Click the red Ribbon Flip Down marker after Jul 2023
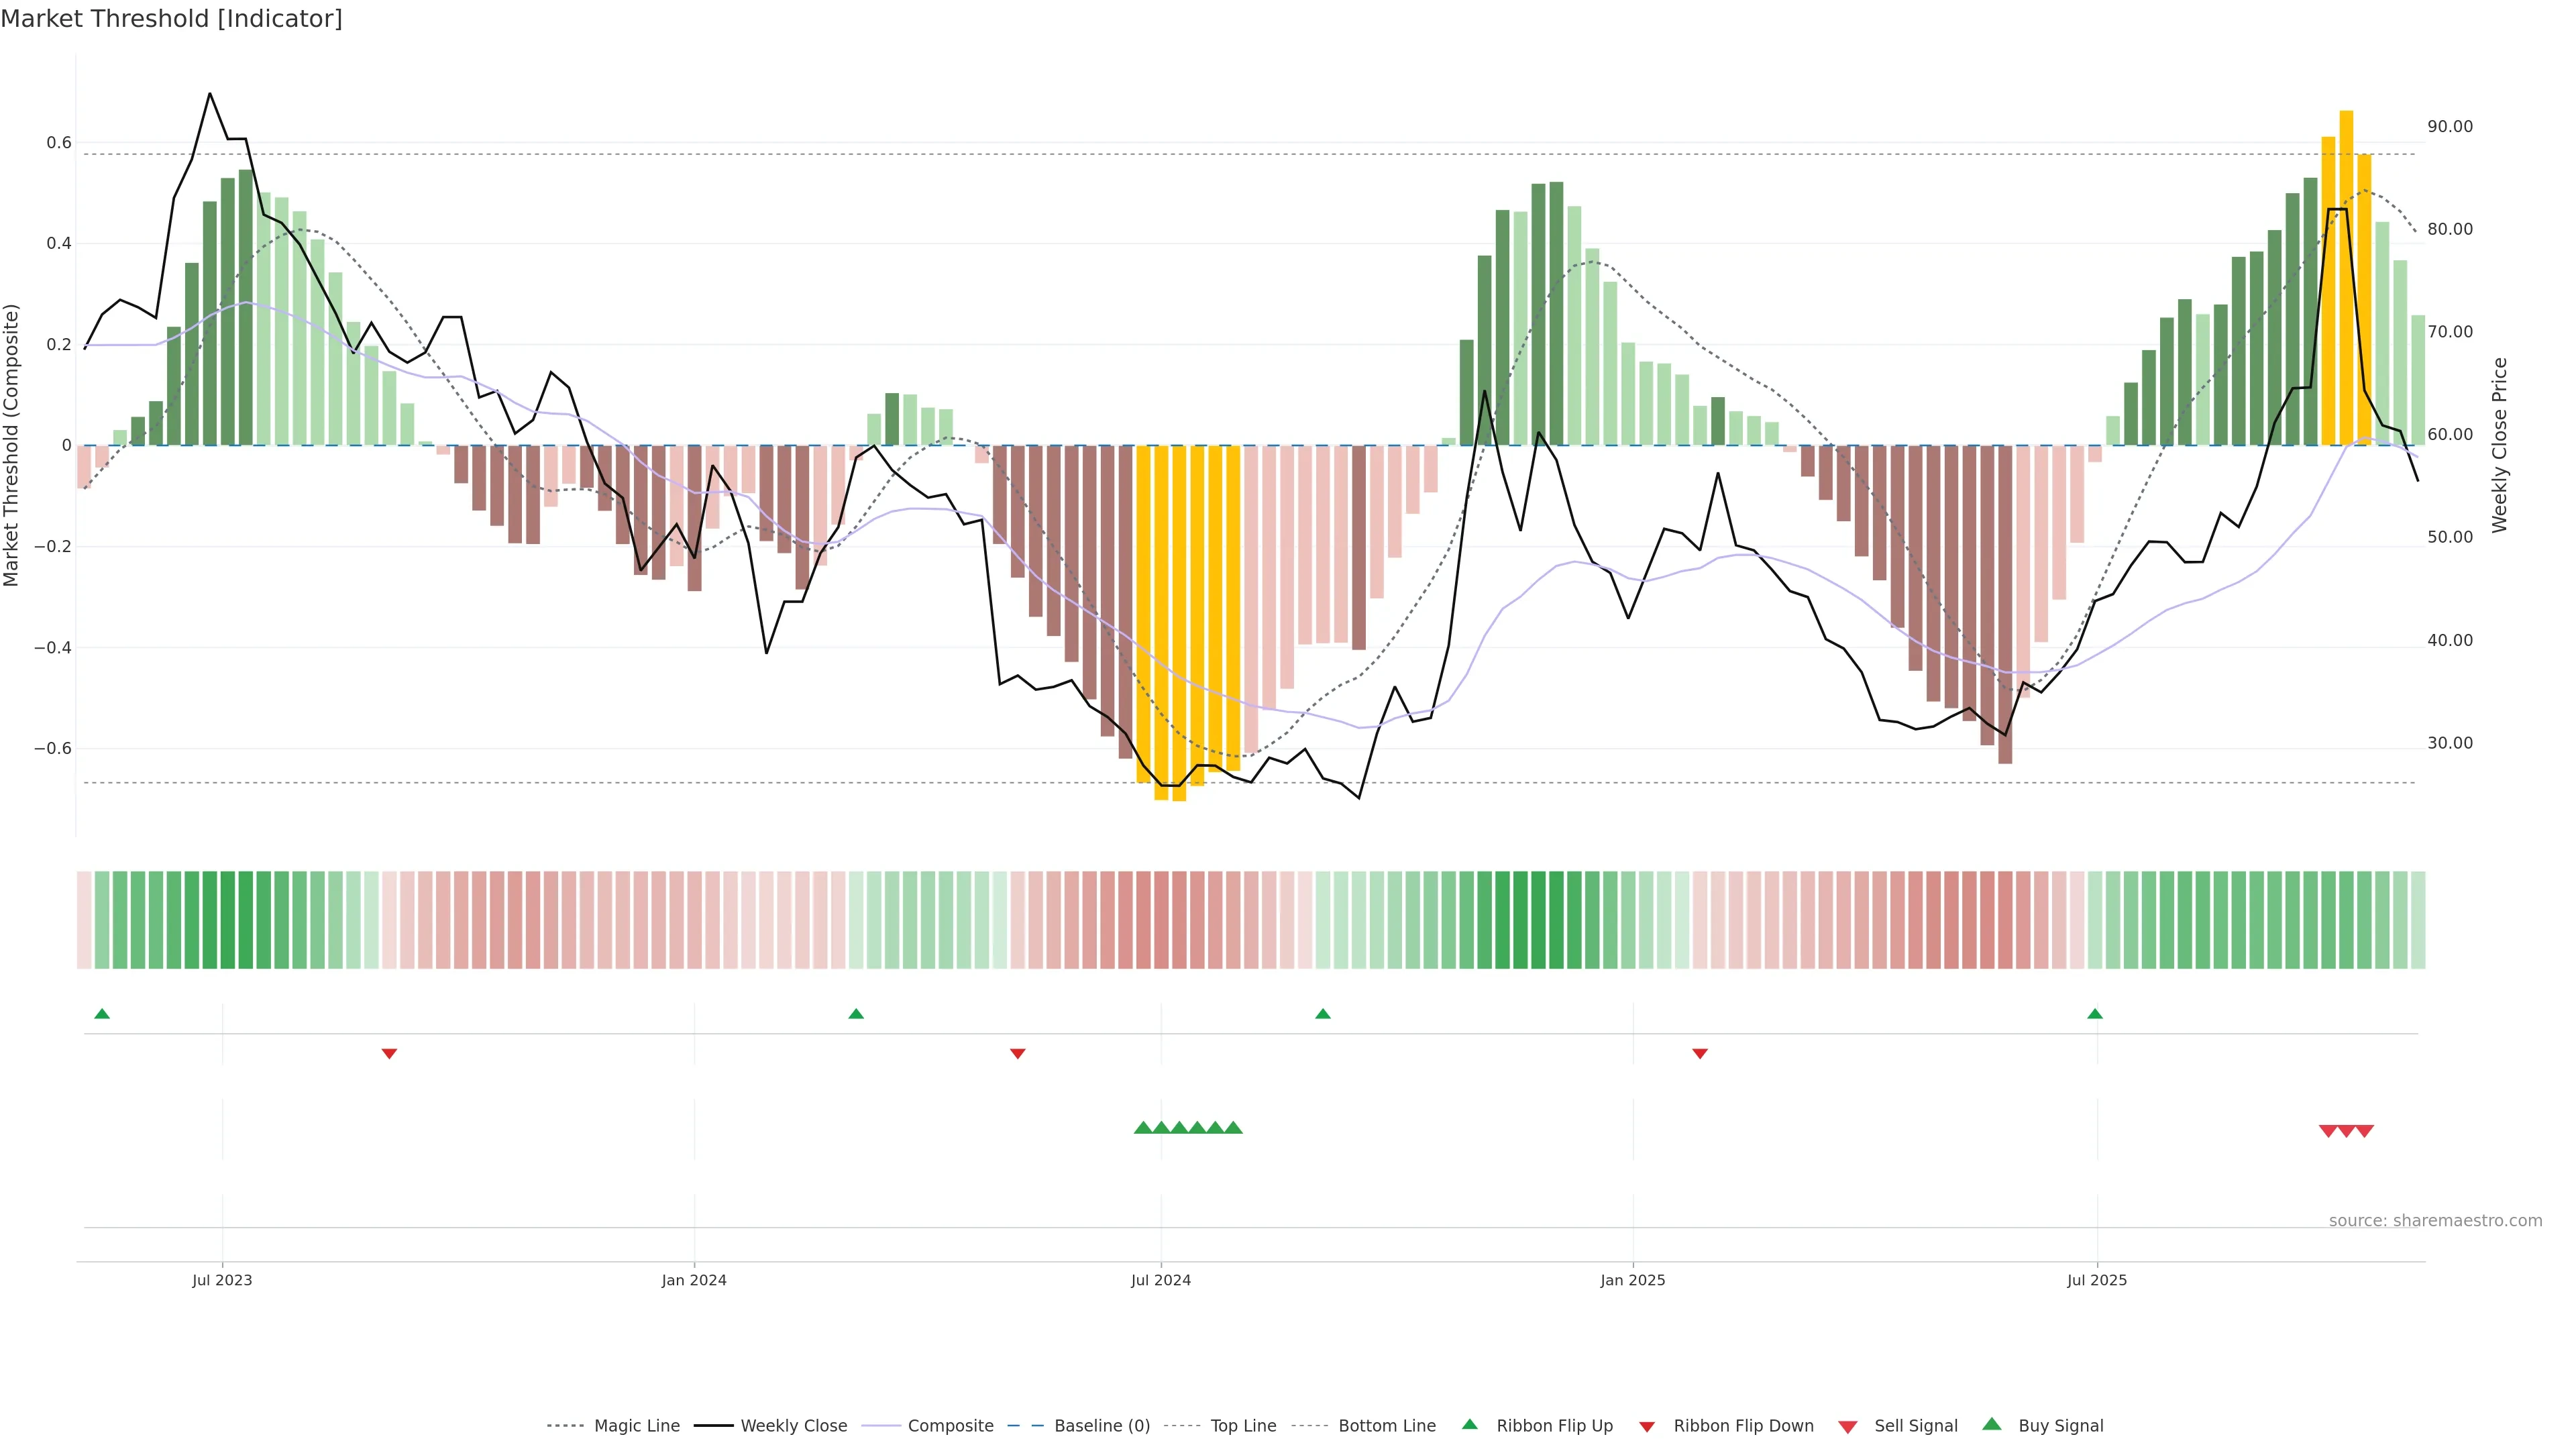 [x=390, y=1054]
